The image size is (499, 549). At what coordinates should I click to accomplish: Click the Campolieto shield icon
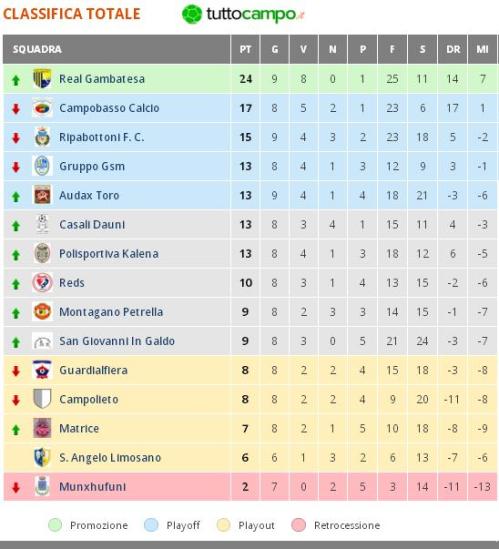pos(42,399)
